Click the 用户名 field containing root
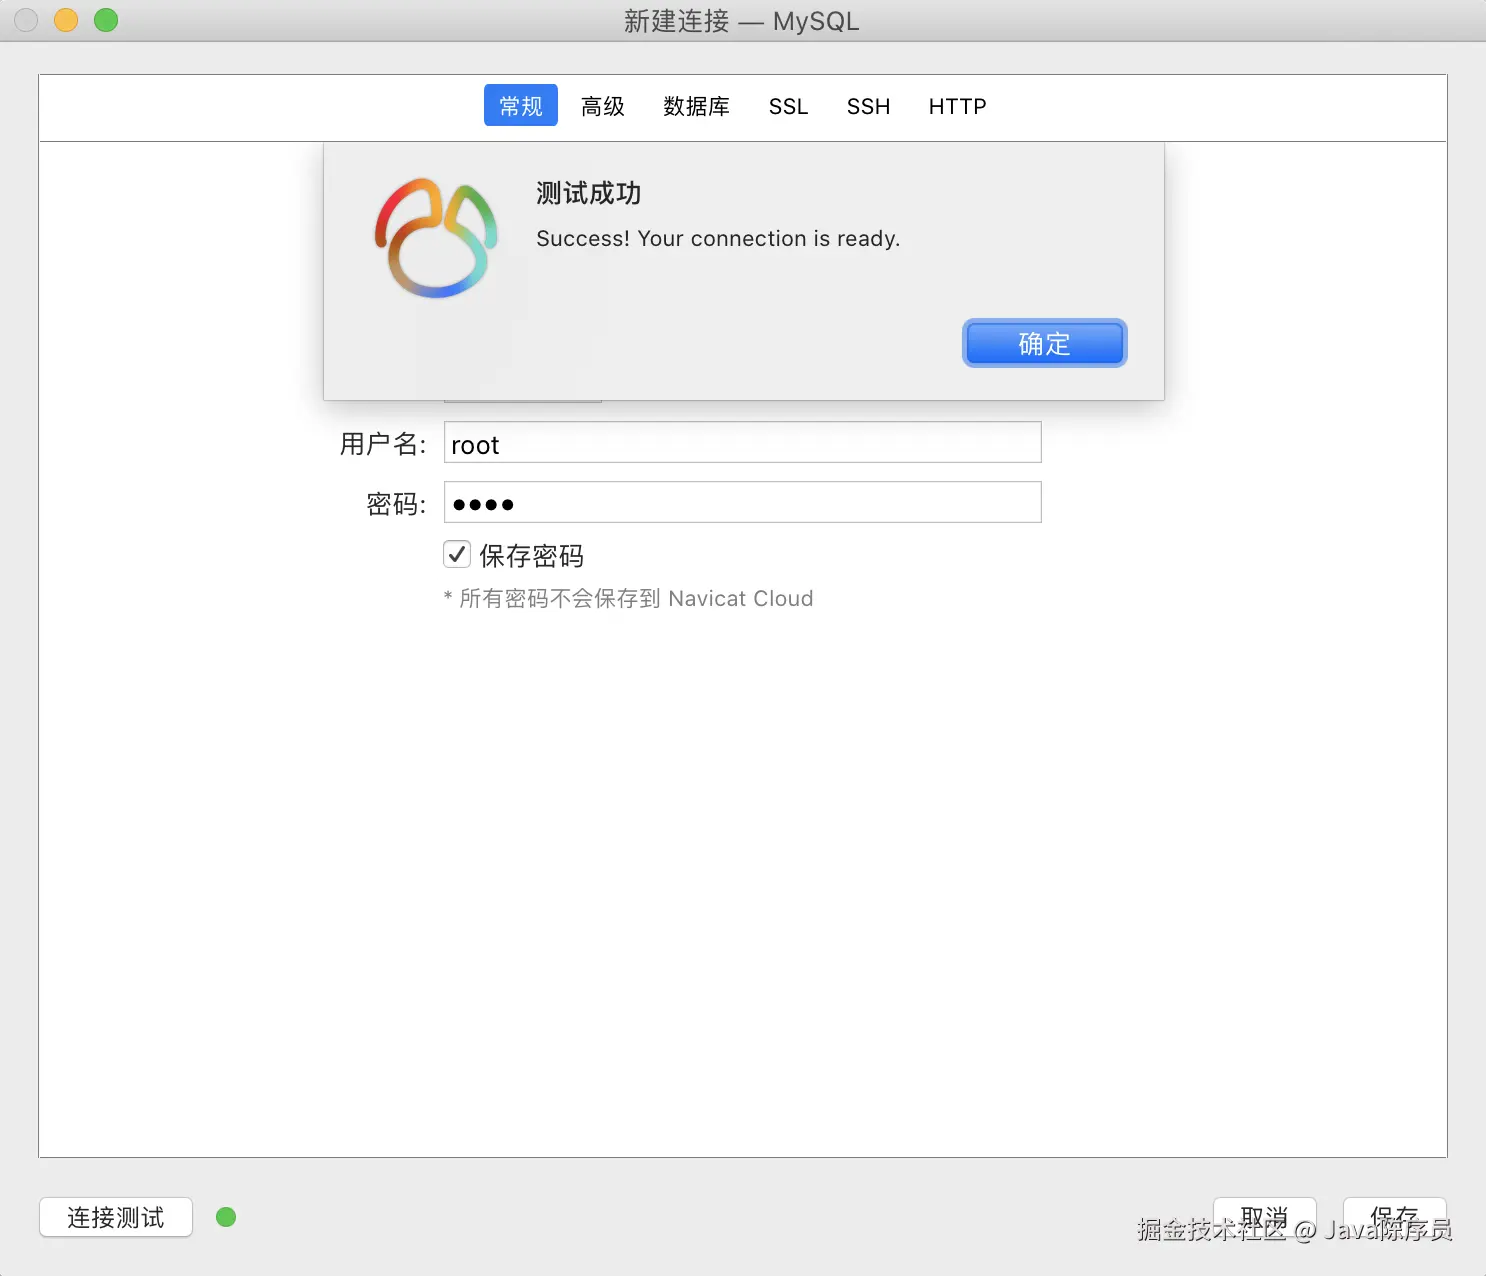This screenshot has height=1276, width=1486. [743, 442]
